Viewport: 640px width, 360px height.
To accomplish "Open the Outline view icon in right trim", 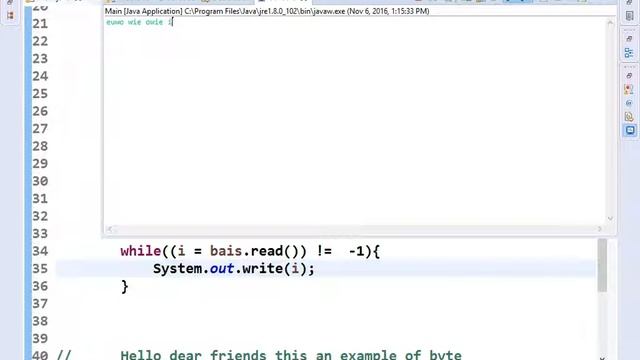I will click(629, 53).
